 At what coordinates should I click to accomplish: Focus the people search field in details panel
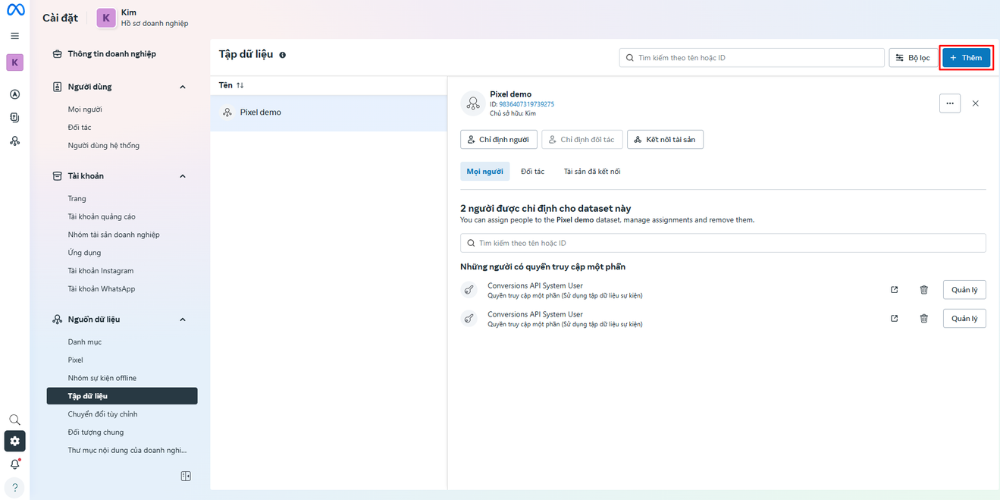coord(723,243)
